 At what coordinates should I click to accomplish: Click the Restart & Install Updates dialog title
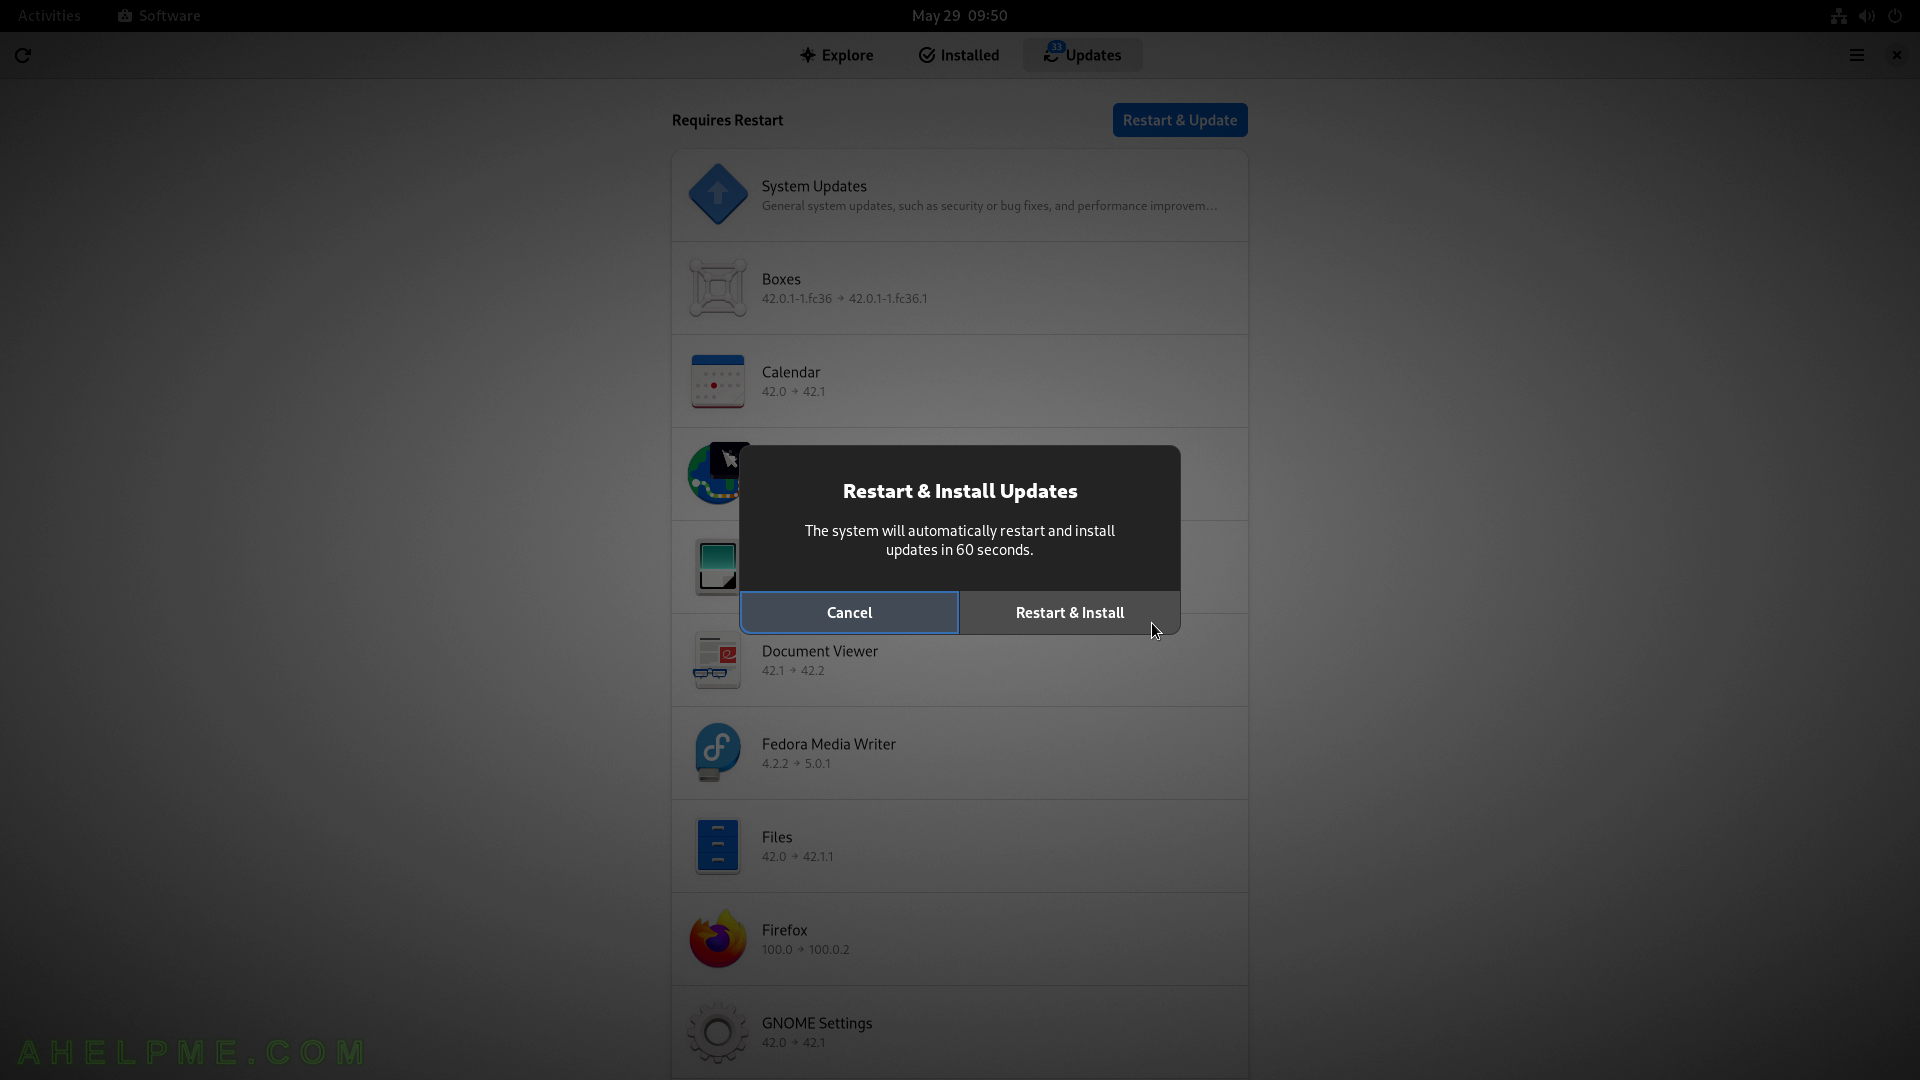960,491
